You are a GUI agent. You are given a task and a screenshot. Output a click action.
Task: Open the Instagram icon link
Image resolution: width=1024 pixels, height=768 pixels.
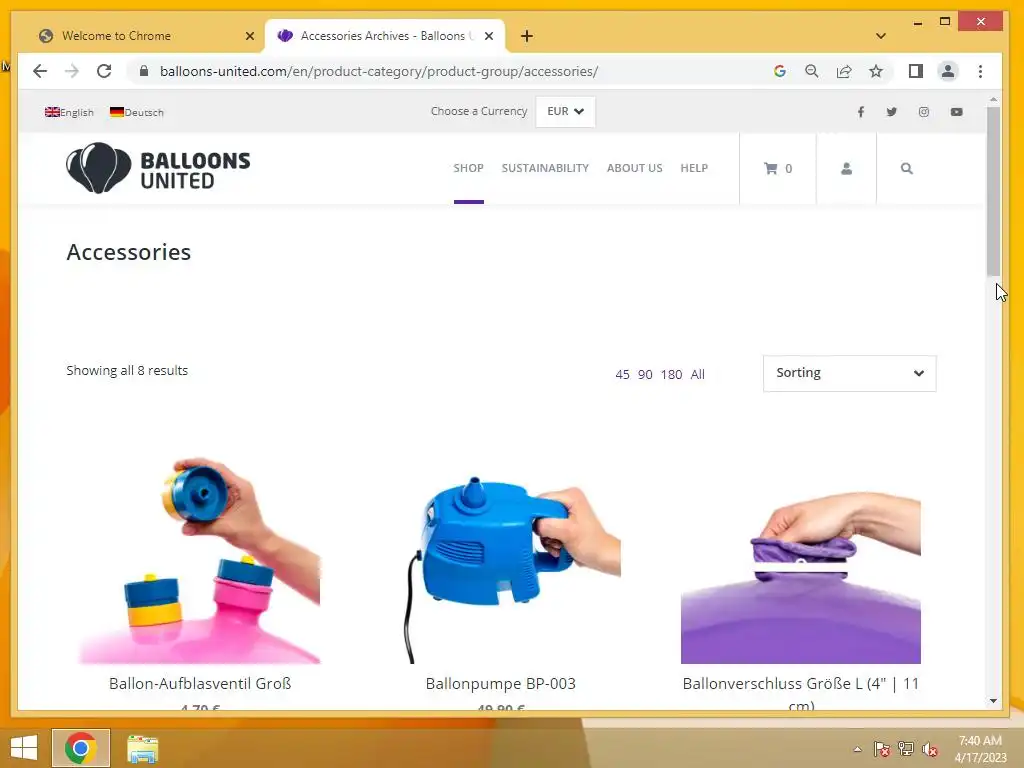[923, 112]
